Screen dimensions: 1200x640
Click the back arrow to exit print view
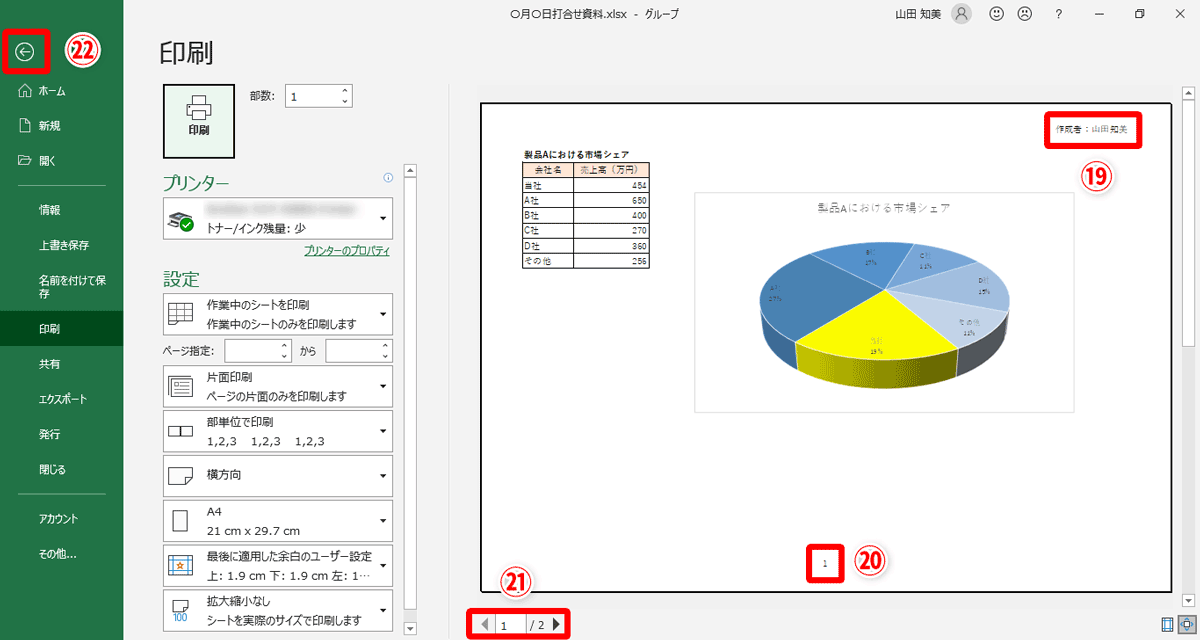25,50
